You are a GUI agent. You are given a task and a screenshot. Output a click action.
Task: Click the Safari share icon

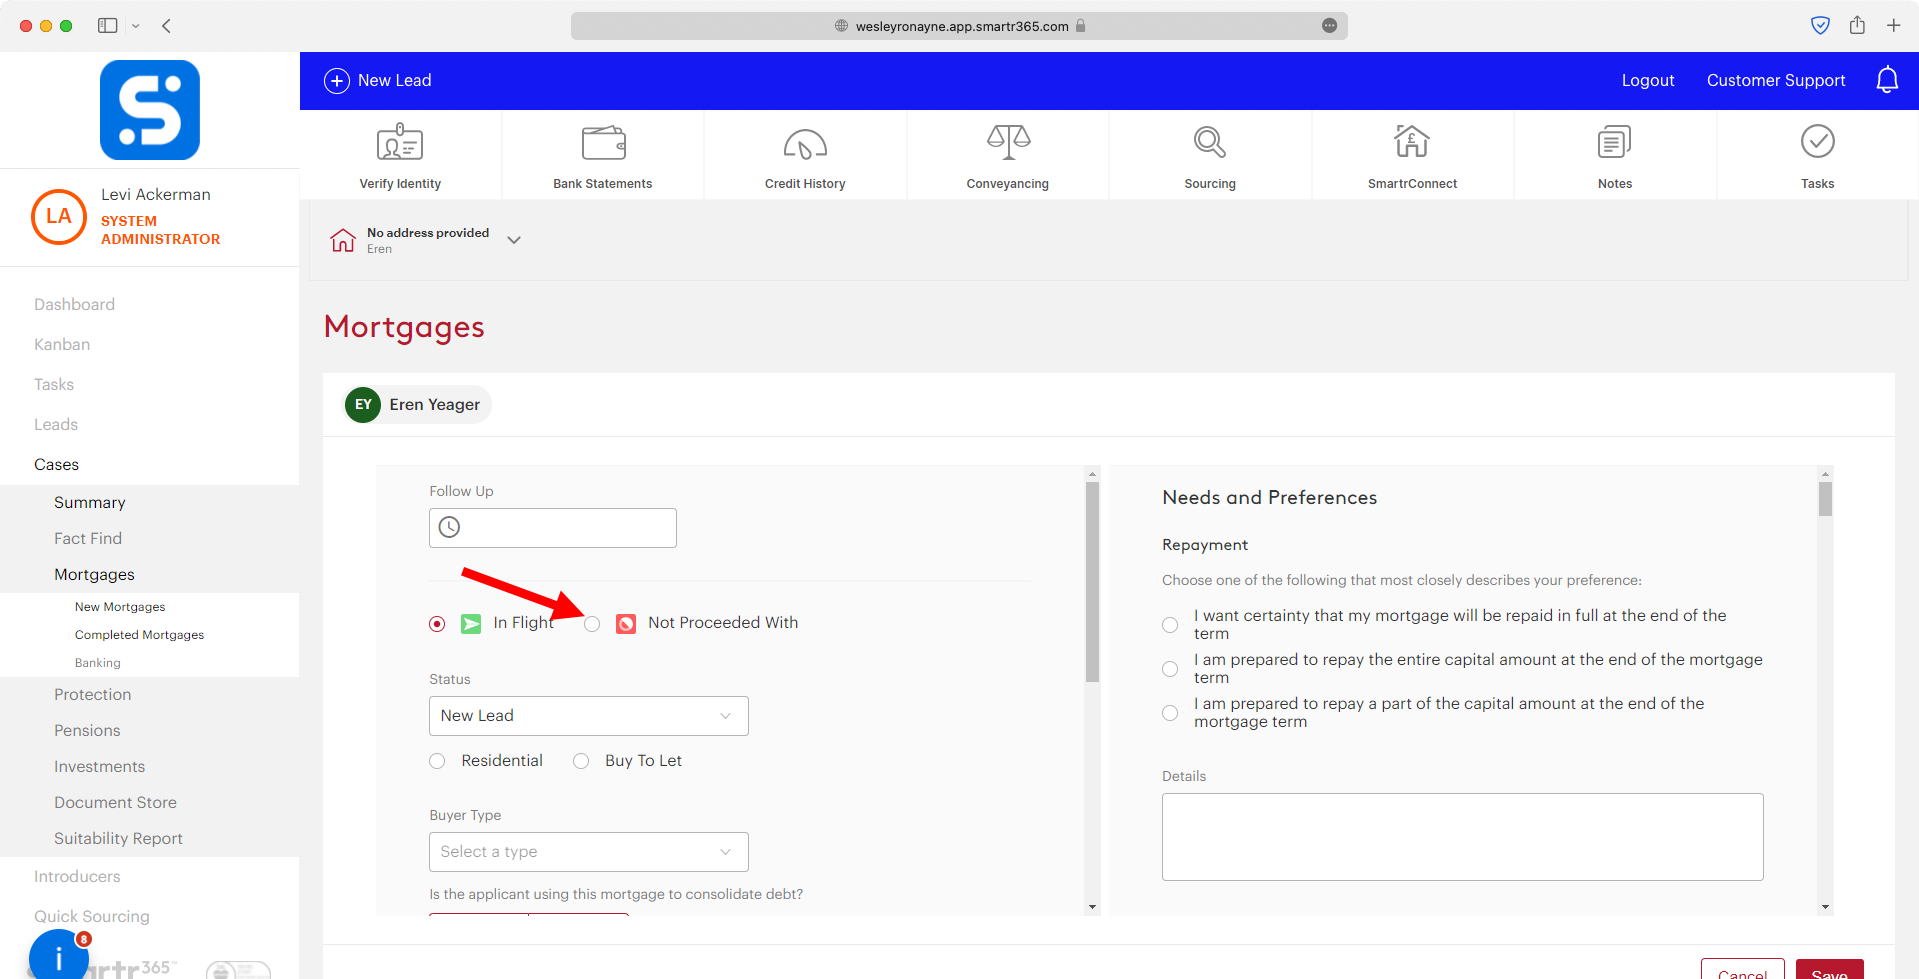pos(1857,25)
